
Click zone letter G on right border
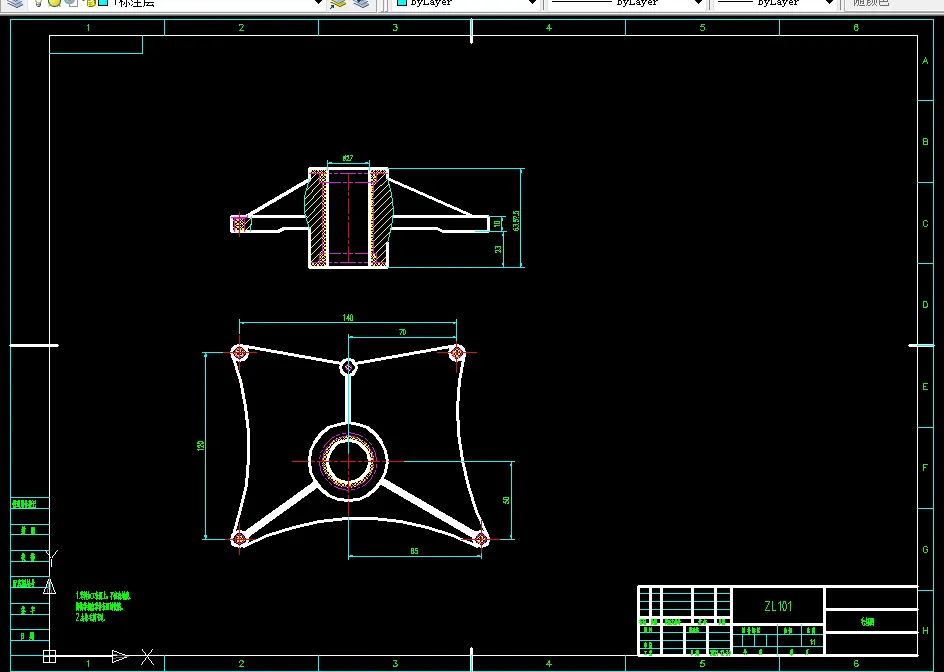925,549
